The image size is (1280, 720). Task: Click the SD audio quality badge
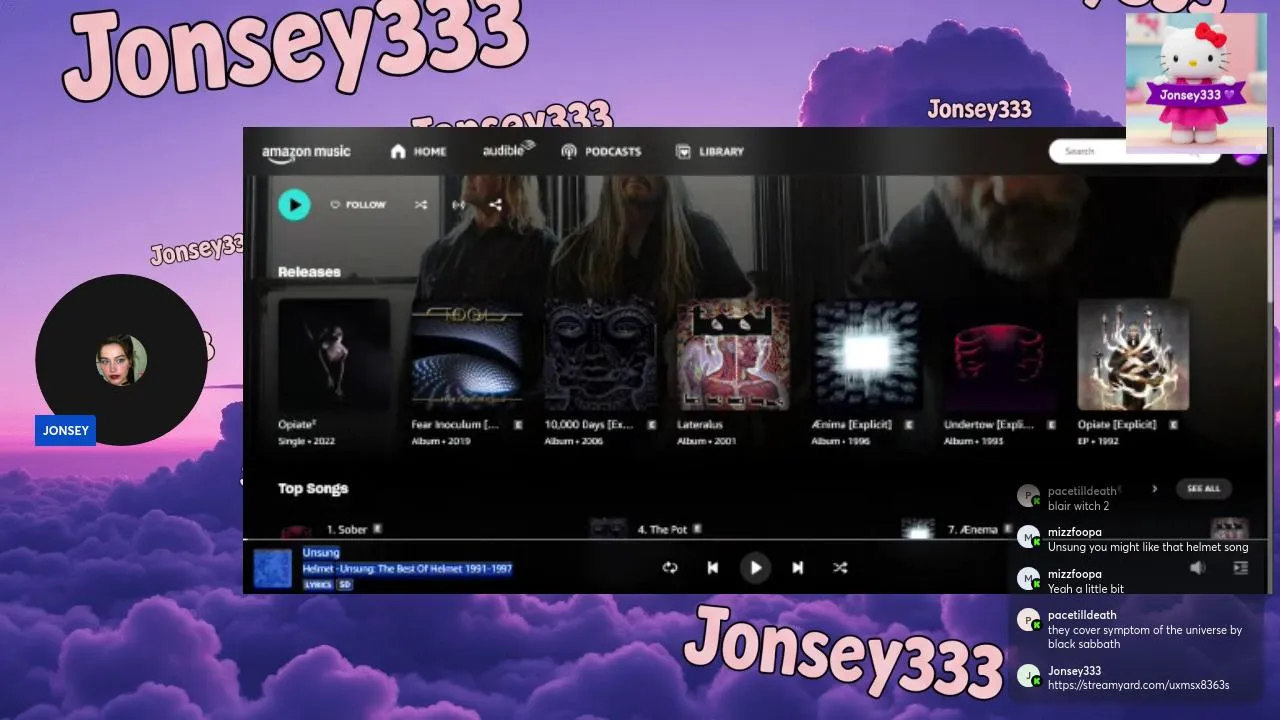(x=344, y=585)
